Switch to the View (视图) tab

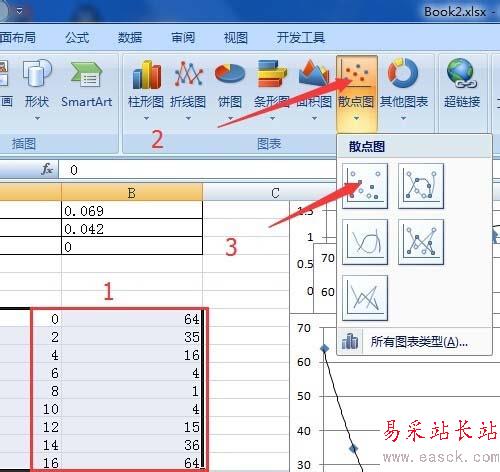click(236, 37)
